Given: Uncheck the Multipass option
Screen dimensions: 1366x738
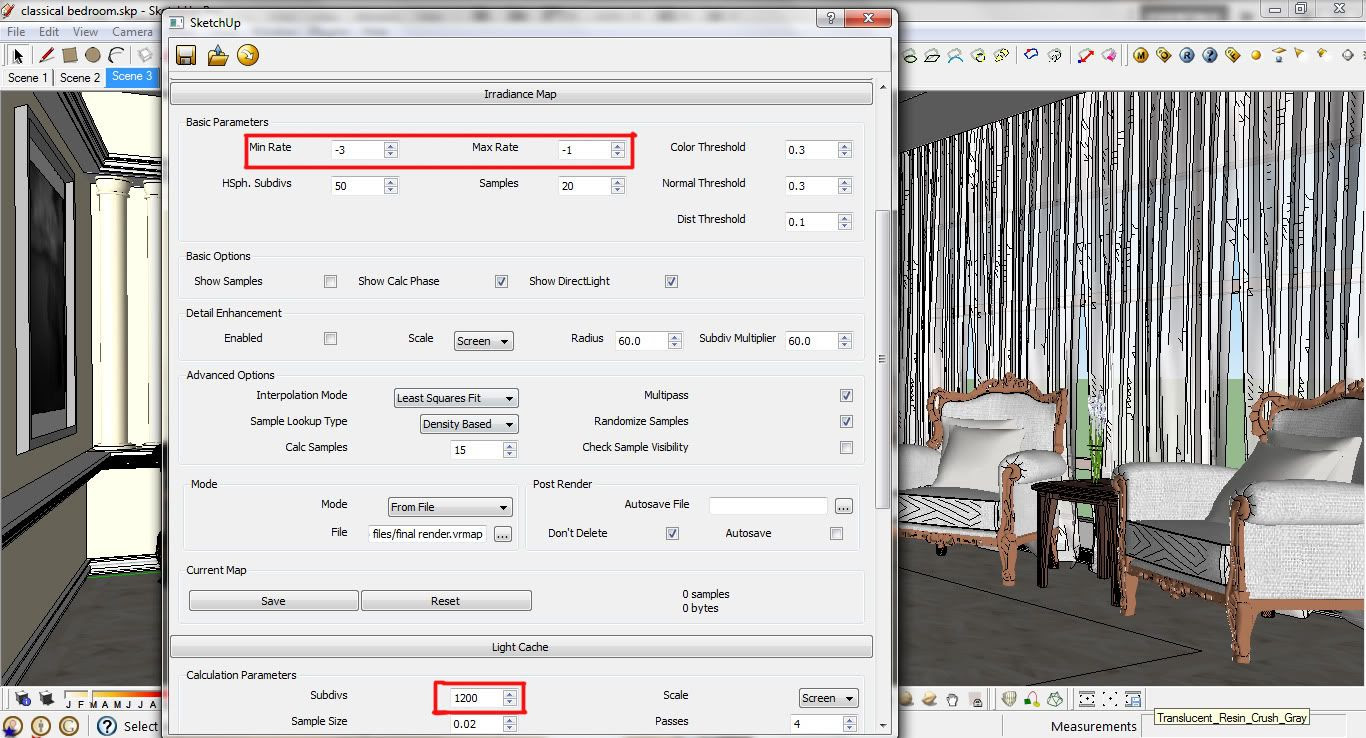Looking at the screenshot, I should (846, 396).
